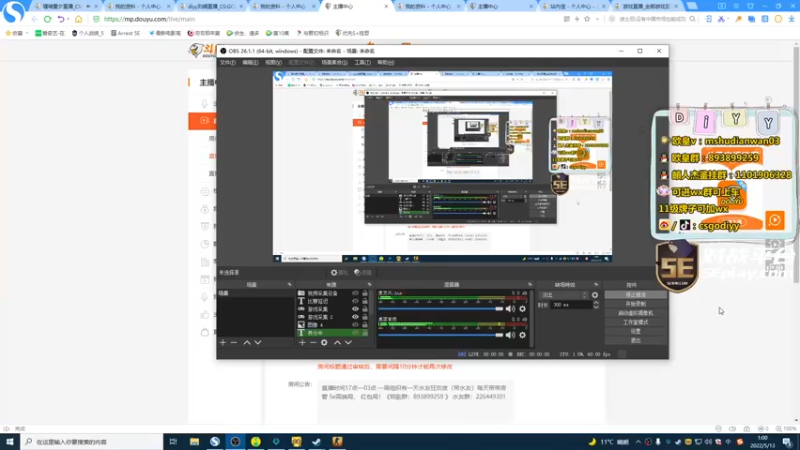Hide the first game capture source
Image resolution: width=800 pixels, height=450 pixels.
(356, 309)
